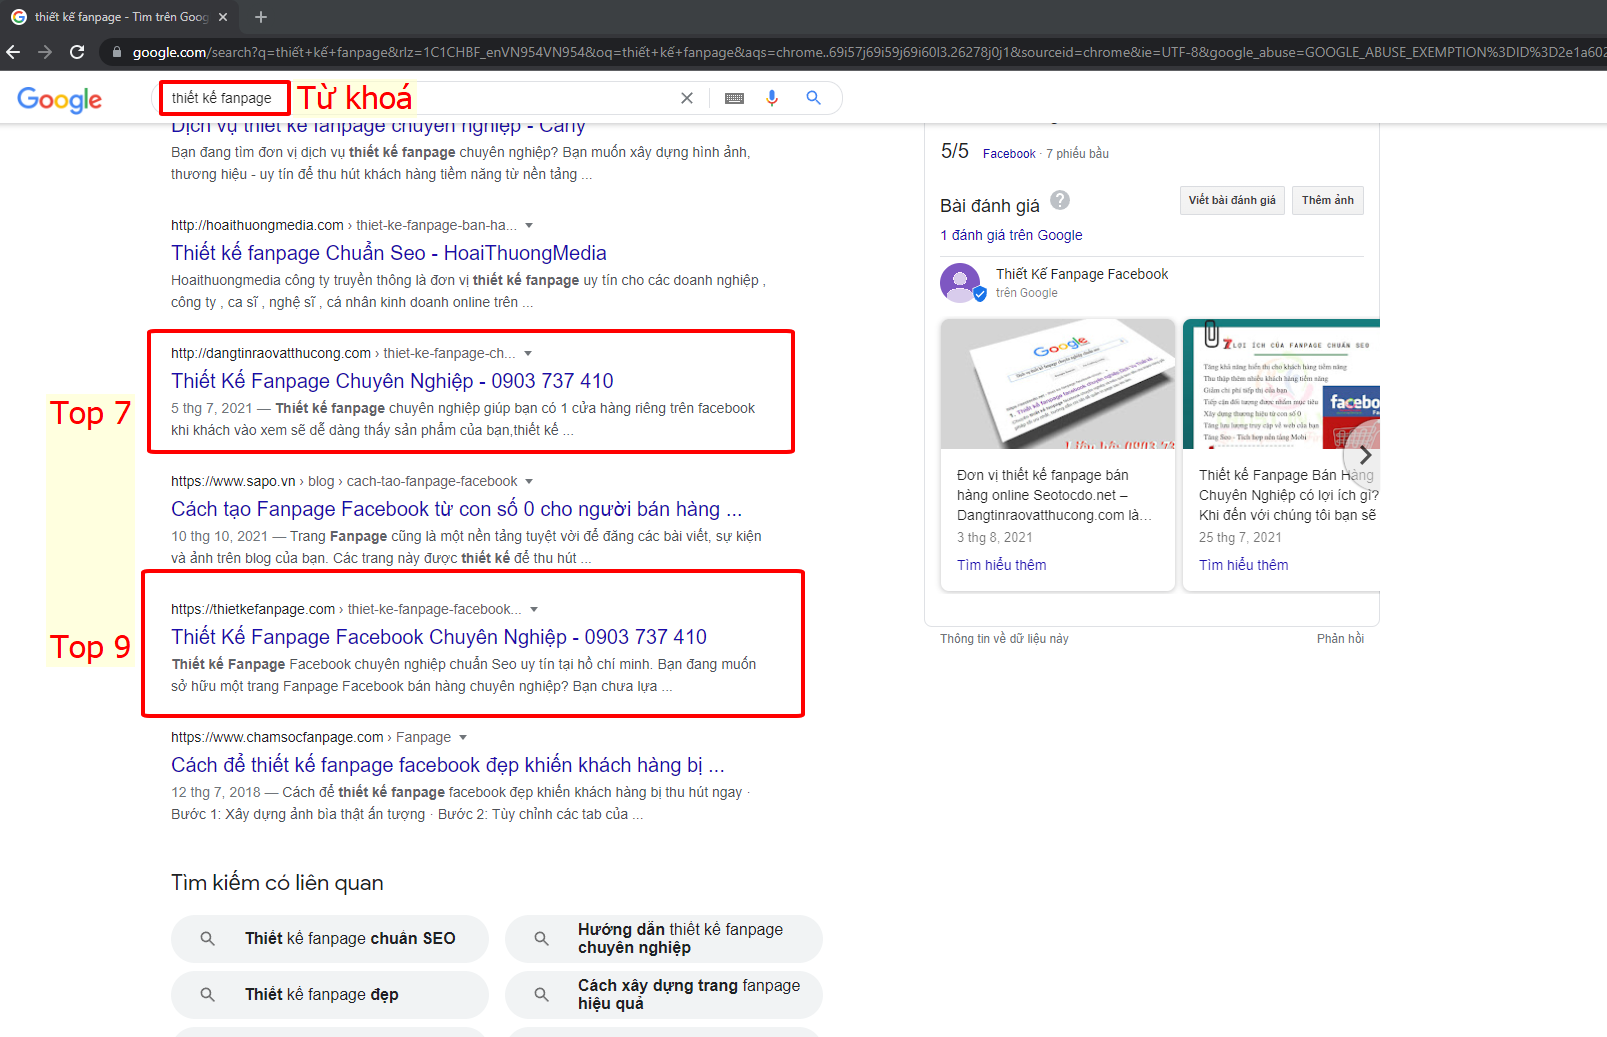Select related search 'Thiết kế fanpage chuẩn SEO'
The height and width of the screenshot is (1037, 1607).
(x=330, y=939)
